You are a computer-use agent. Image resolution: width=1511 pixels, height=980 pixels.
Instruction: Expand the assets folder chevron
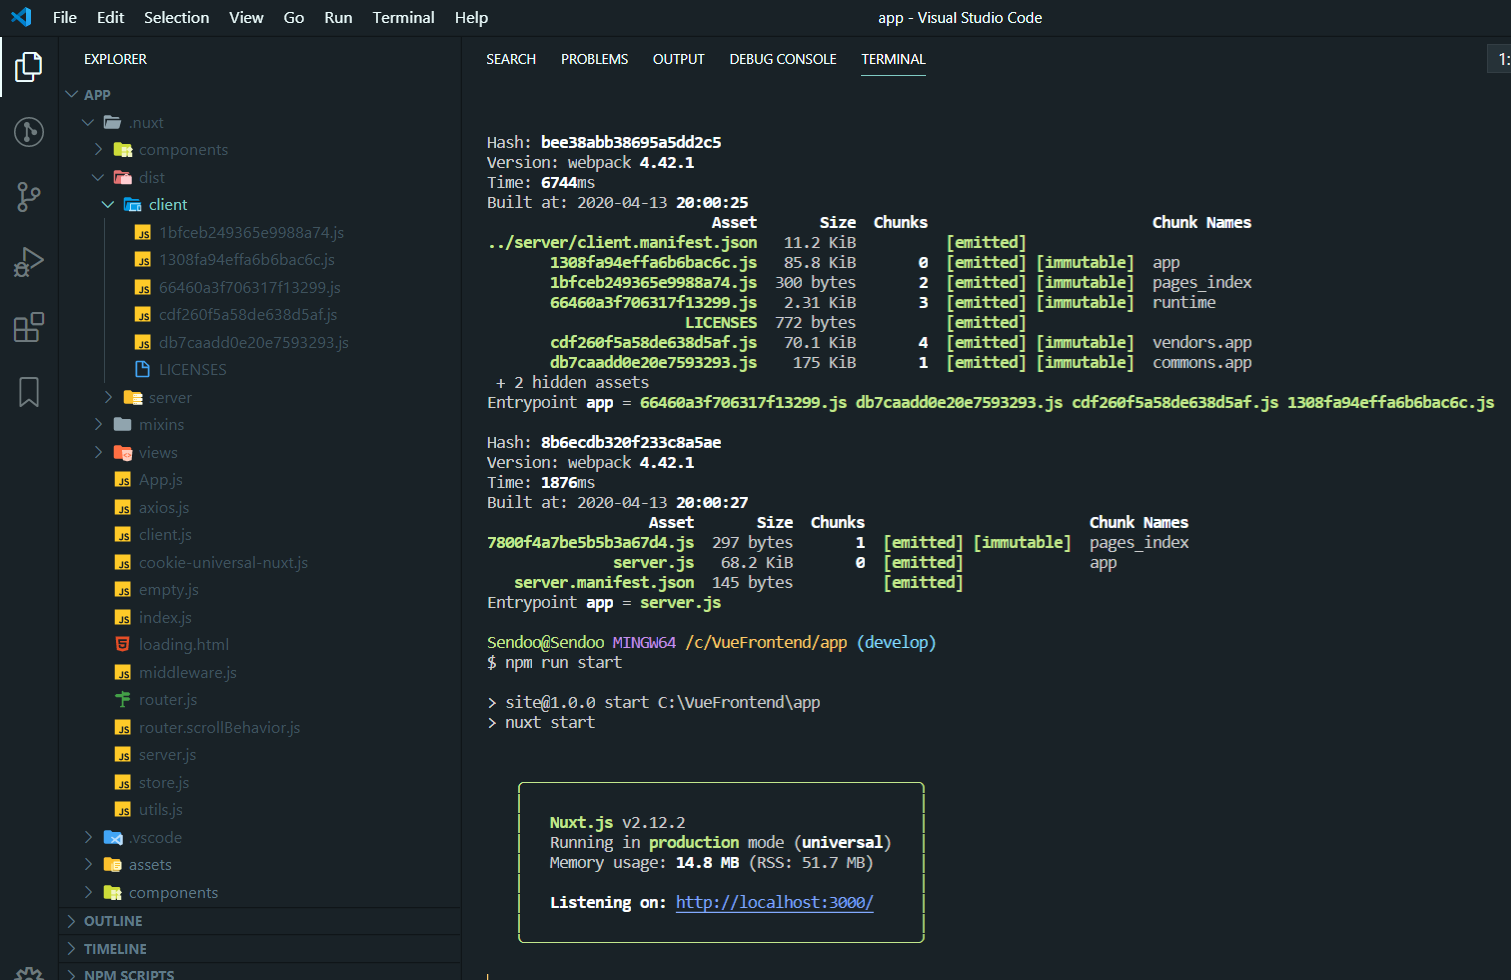coord(88,864)
